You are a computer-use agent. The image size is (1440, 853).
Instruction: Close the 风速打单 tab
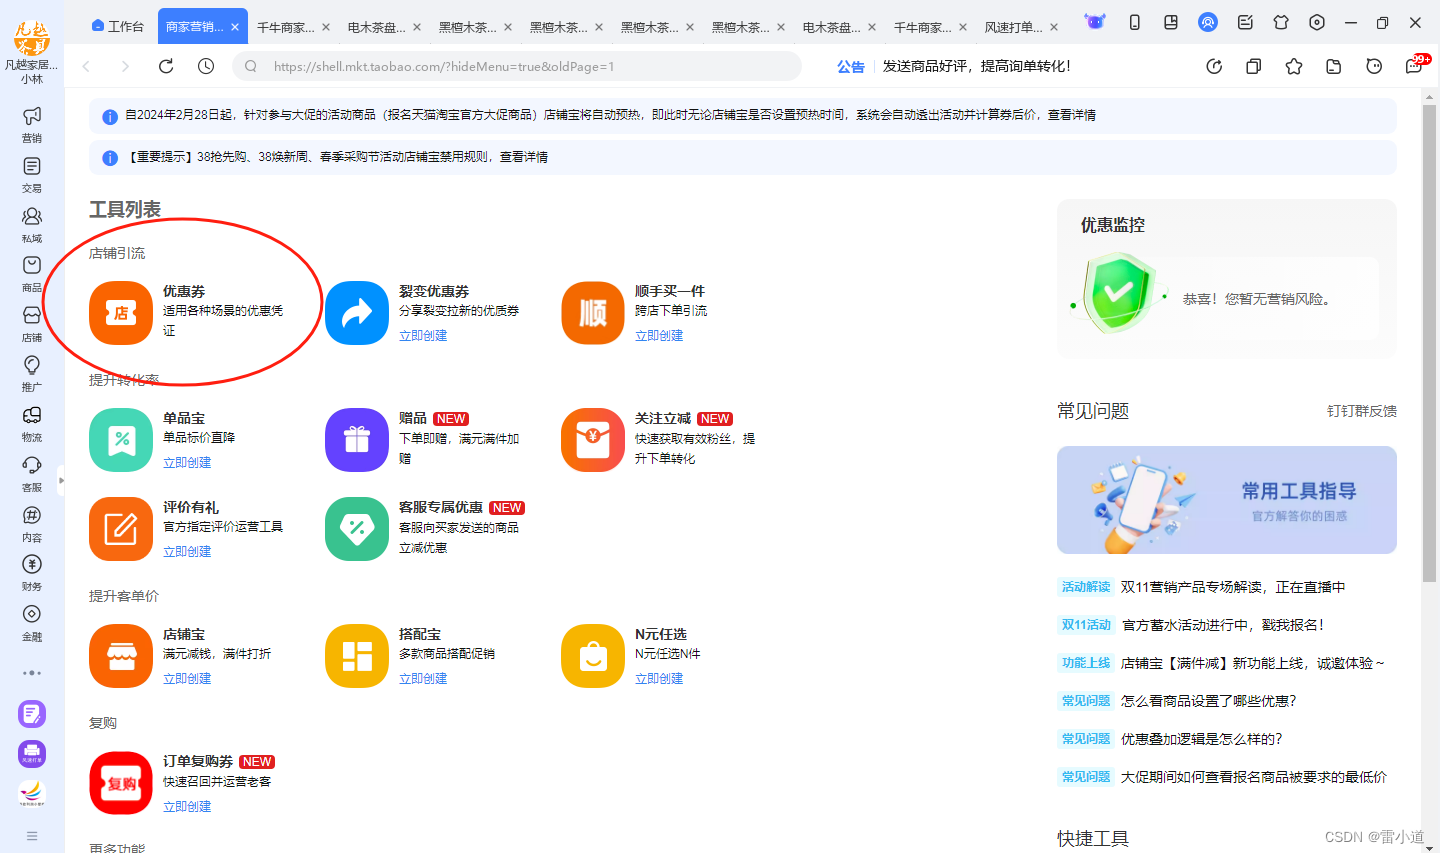(x=1054, y=27)
